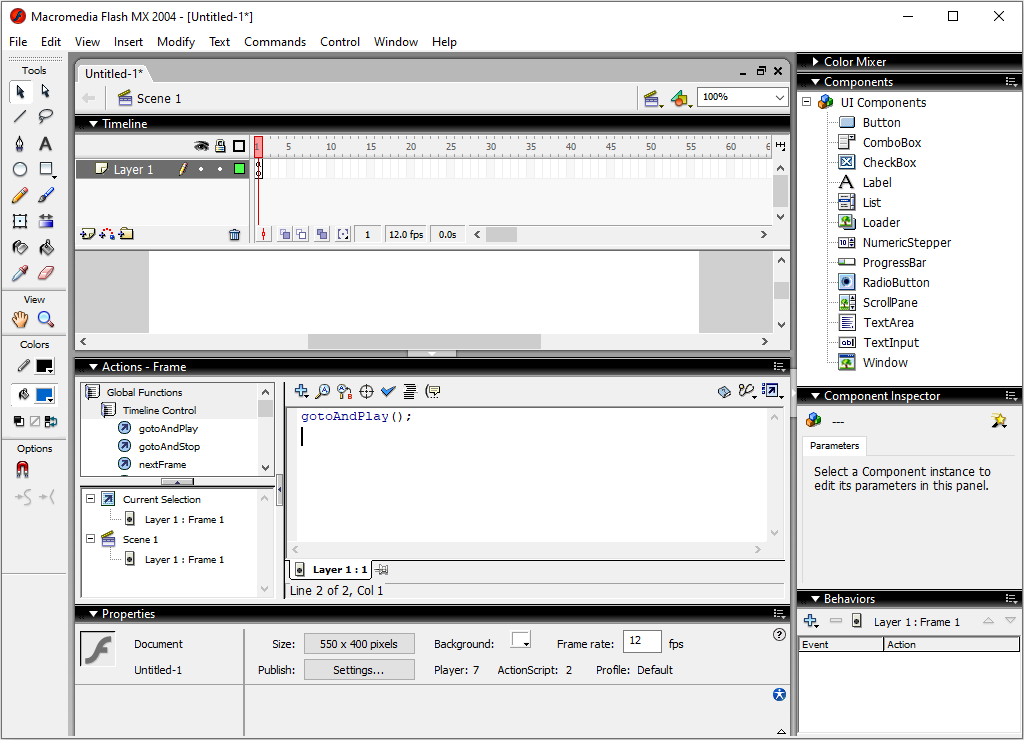Select the Zoom magnifier tool

pos(45,319)
